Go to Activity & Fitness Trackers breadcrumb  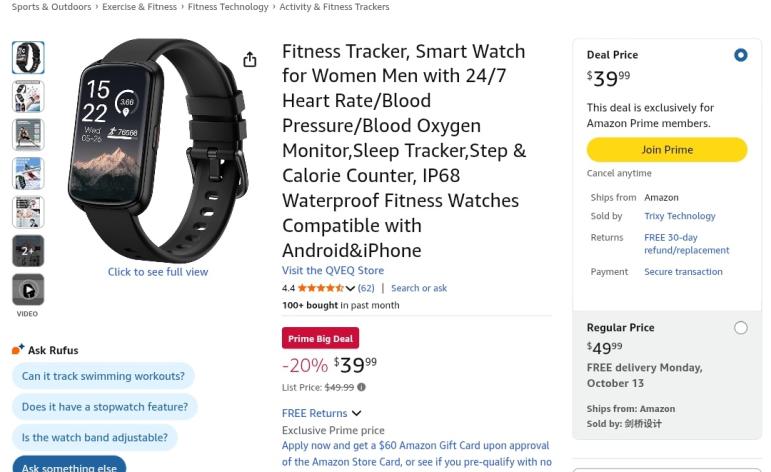tap(334, 7)
